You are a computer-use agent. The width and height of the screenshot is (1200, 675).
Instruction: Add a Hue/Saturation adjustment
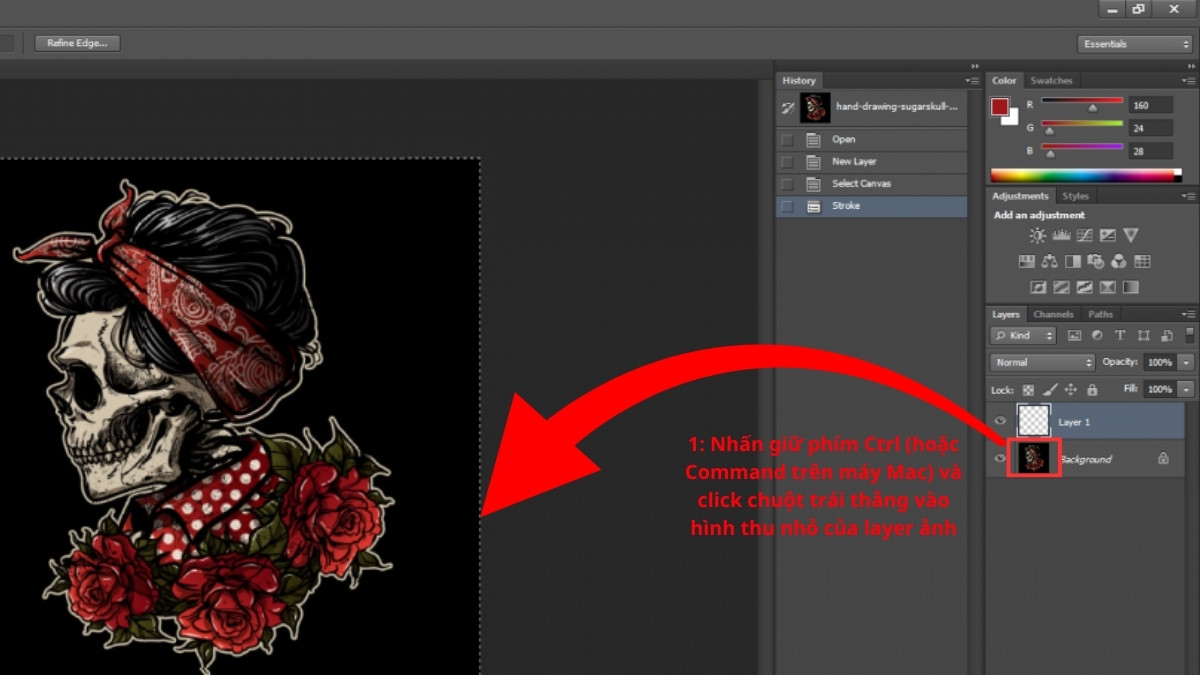1026,262
